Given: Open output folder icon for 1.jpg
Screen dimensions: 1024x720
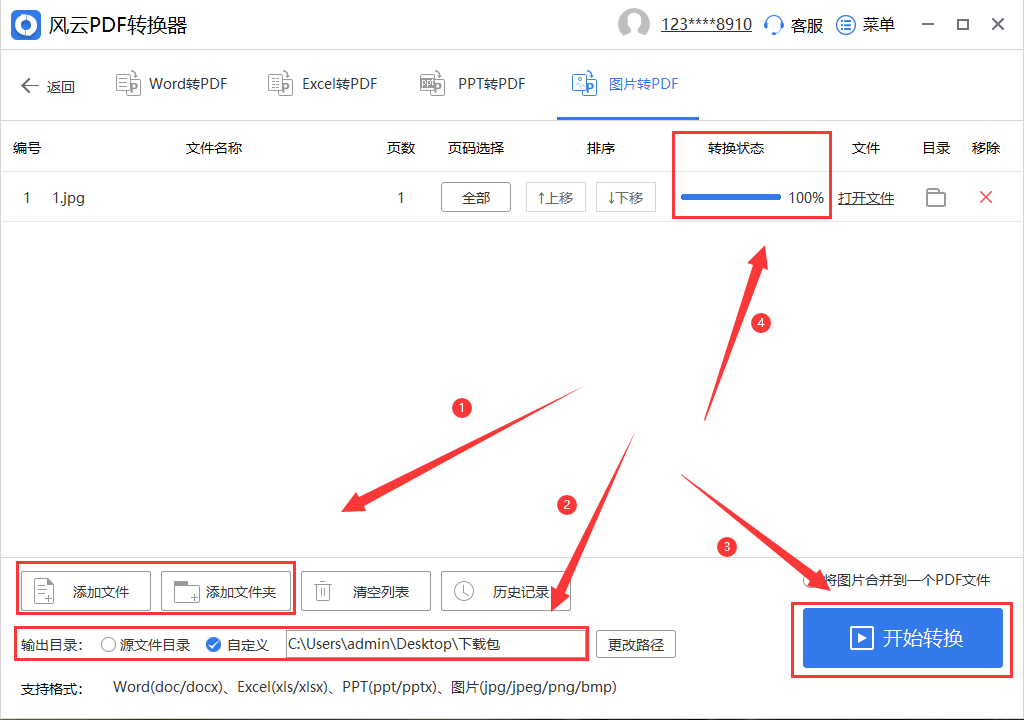Looking at the screenshot, I should click(936, 197).
